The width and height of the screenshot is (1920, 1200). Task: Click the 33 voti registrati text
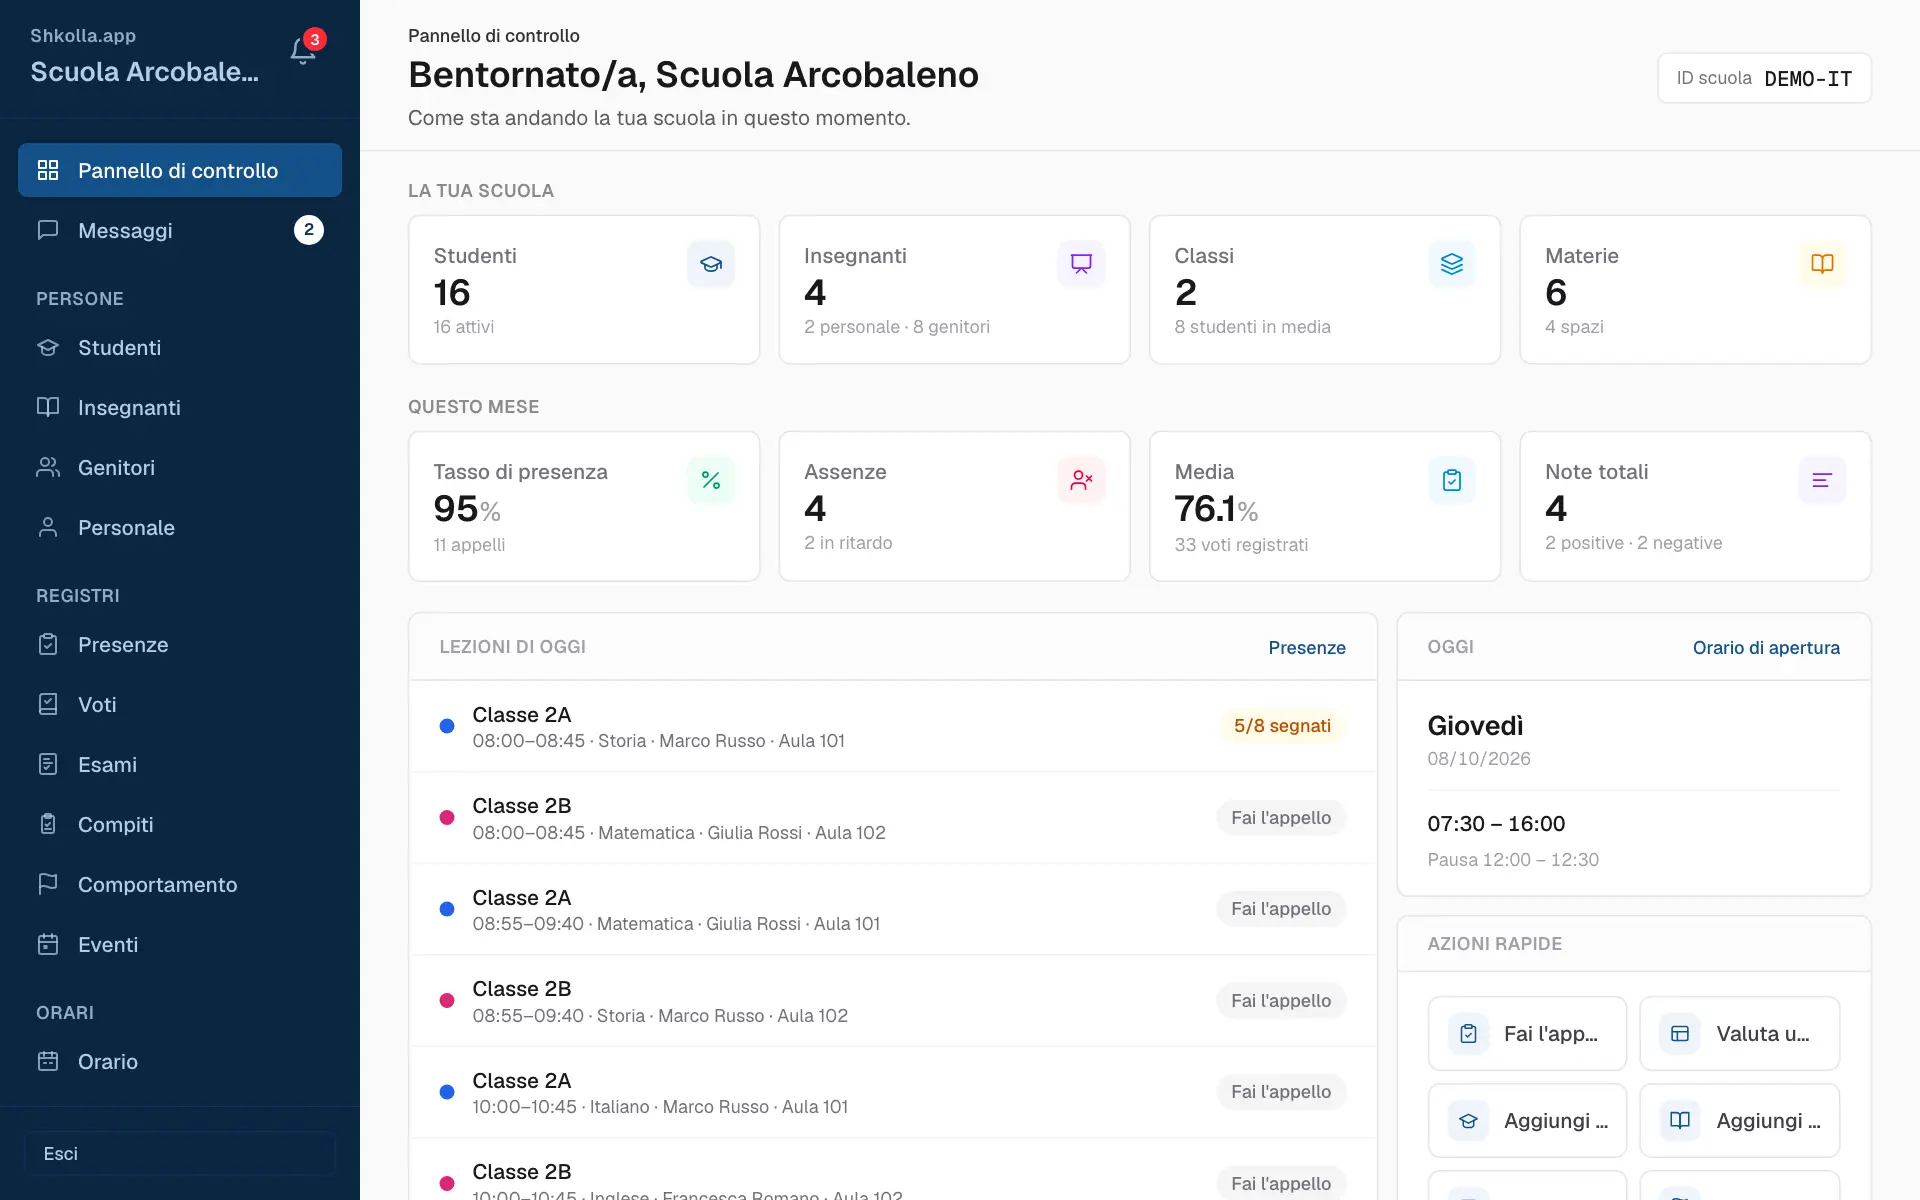pyautogui.click(x=1241, y=545)
